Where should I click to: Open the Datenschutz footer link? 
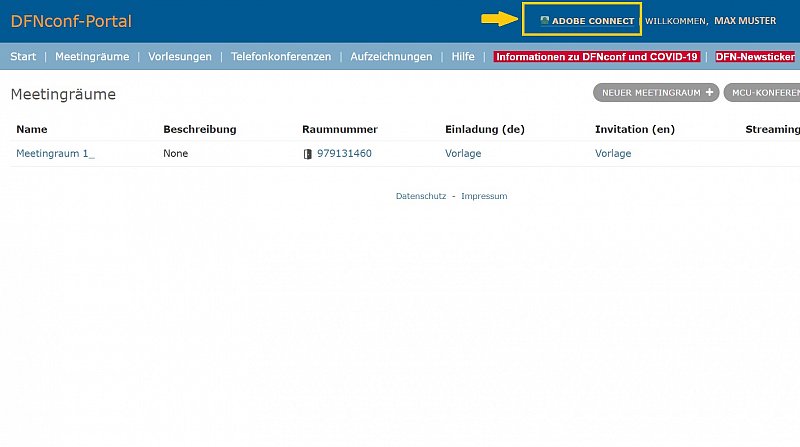click(x=421, y=196)
